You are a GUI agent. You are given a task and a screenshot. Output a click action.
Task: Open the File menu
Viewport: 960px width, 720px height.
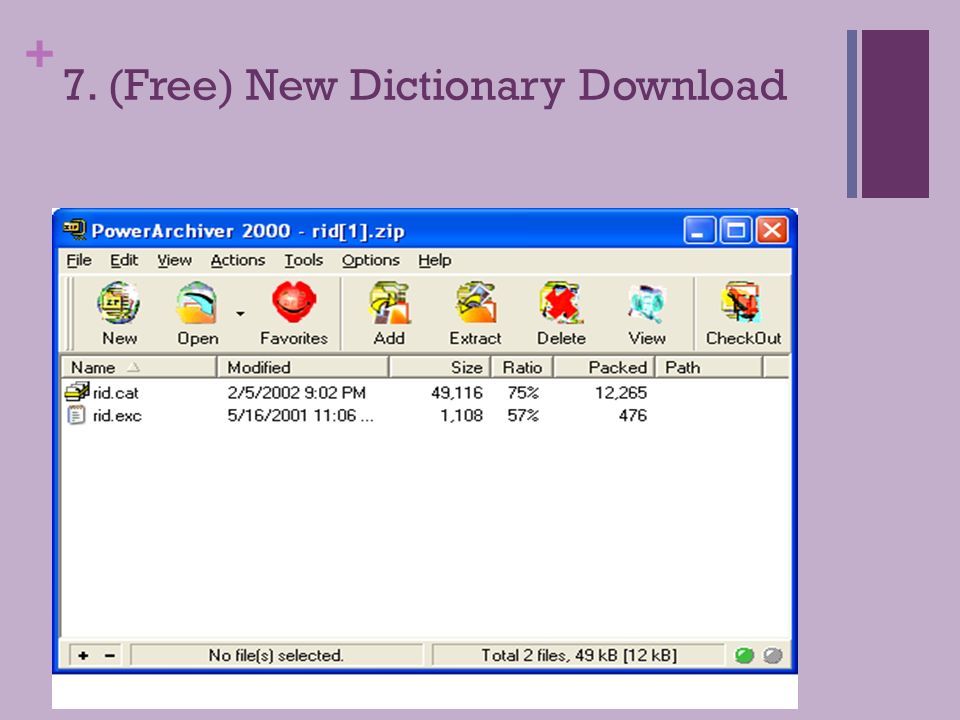tap(79, 260)
